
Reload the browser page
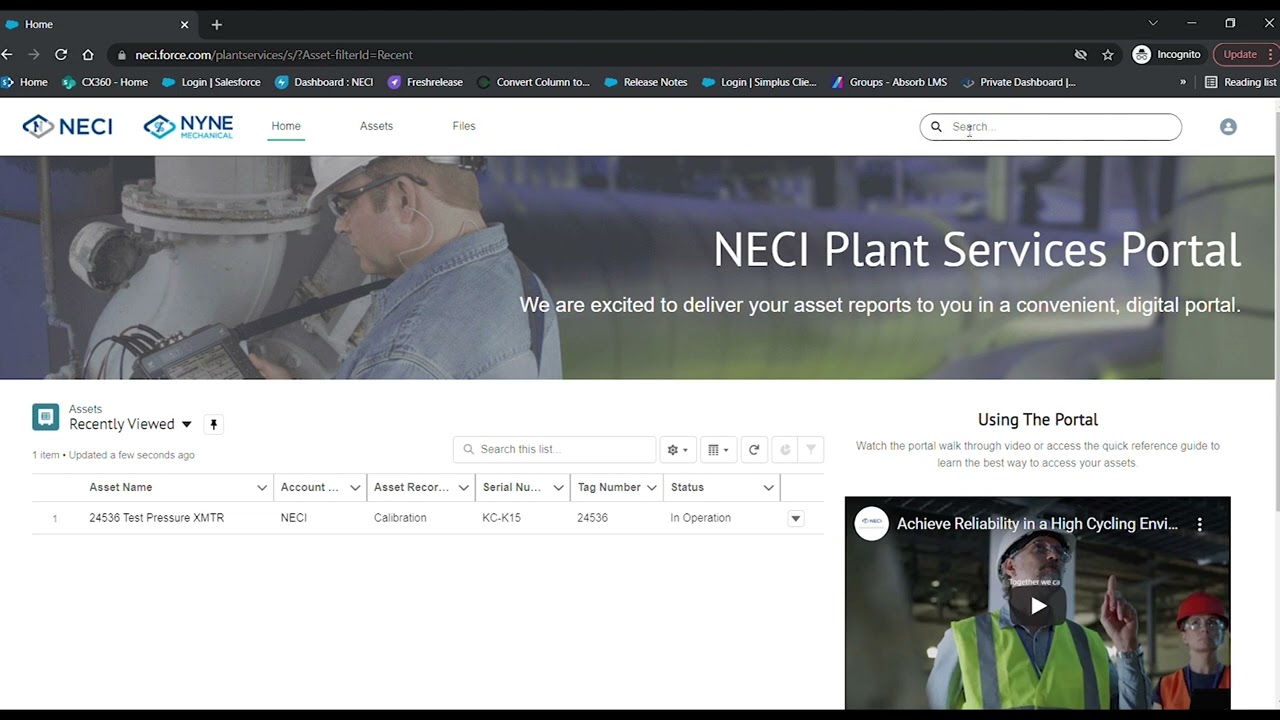coord(61,55)
